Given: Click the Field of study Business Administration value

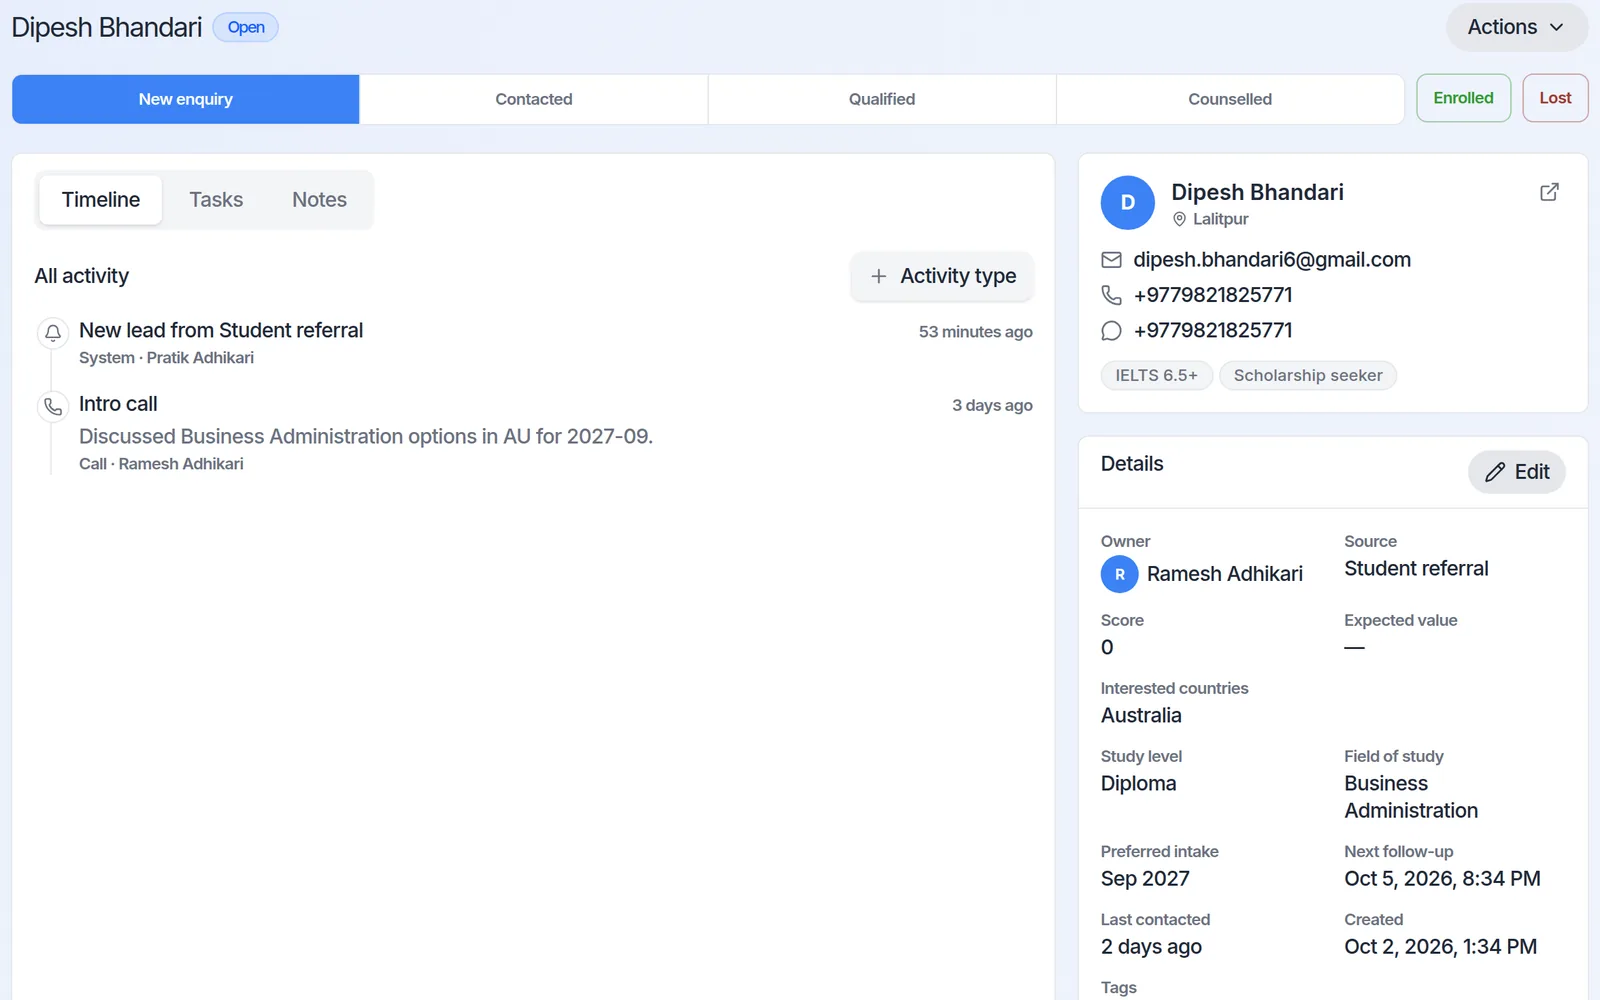Looking at the screenshot, I should click(1411, 797).
